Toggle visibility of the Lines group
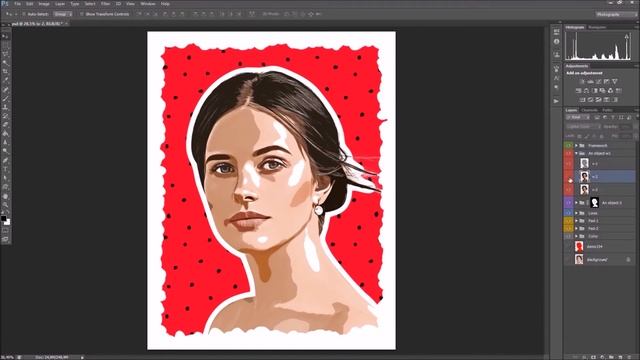Image resolution: width=640 pixels, height=360 pixels. click(568, 213)
